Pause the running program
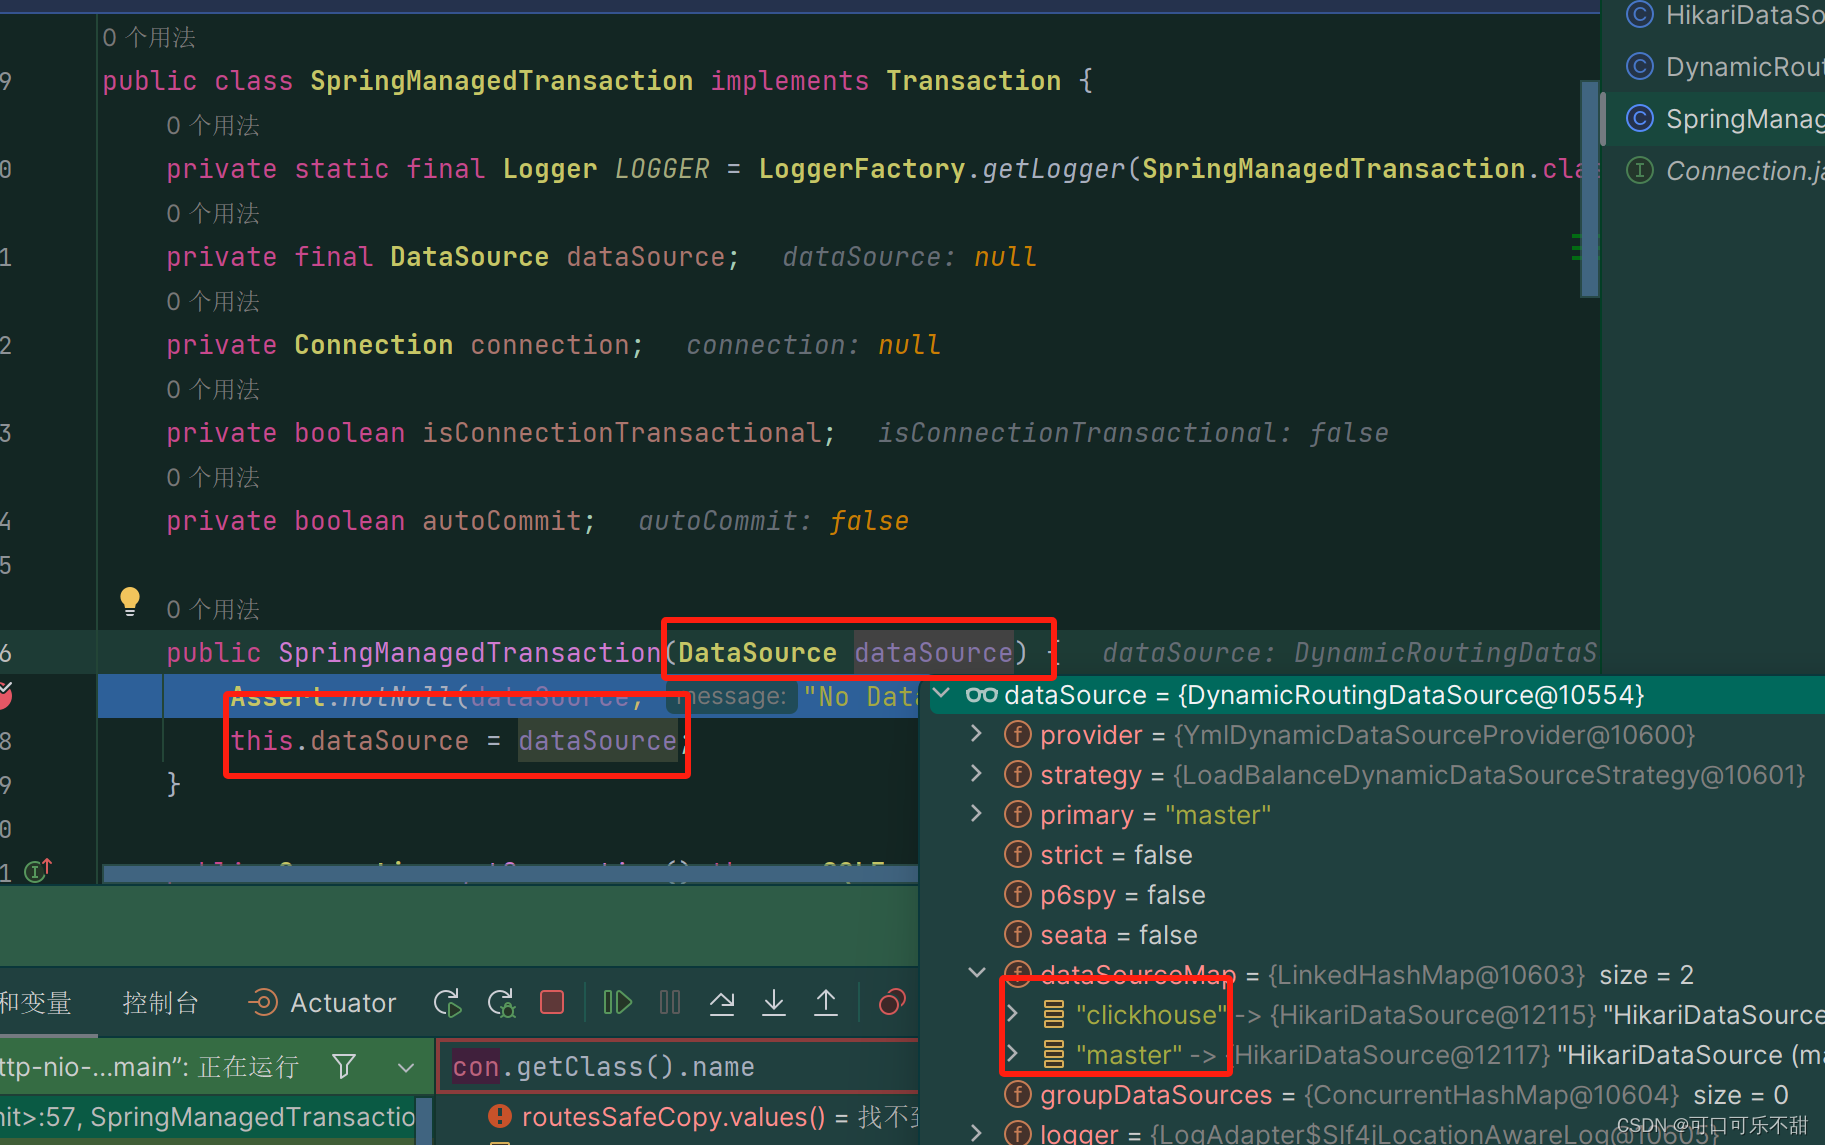The image size is (1825, 1145). pyautogui.click(x=670, y=1002)
